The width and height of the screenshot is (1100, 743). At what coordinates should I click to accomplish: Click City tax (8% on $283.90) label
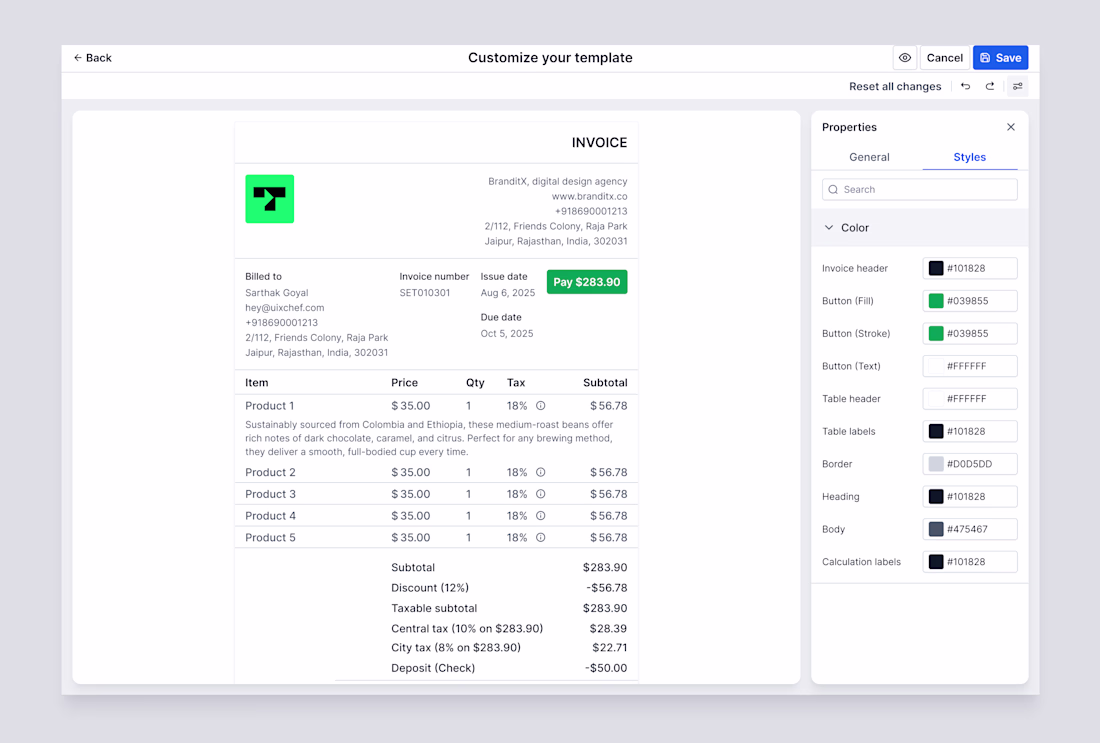coord(455,648)
